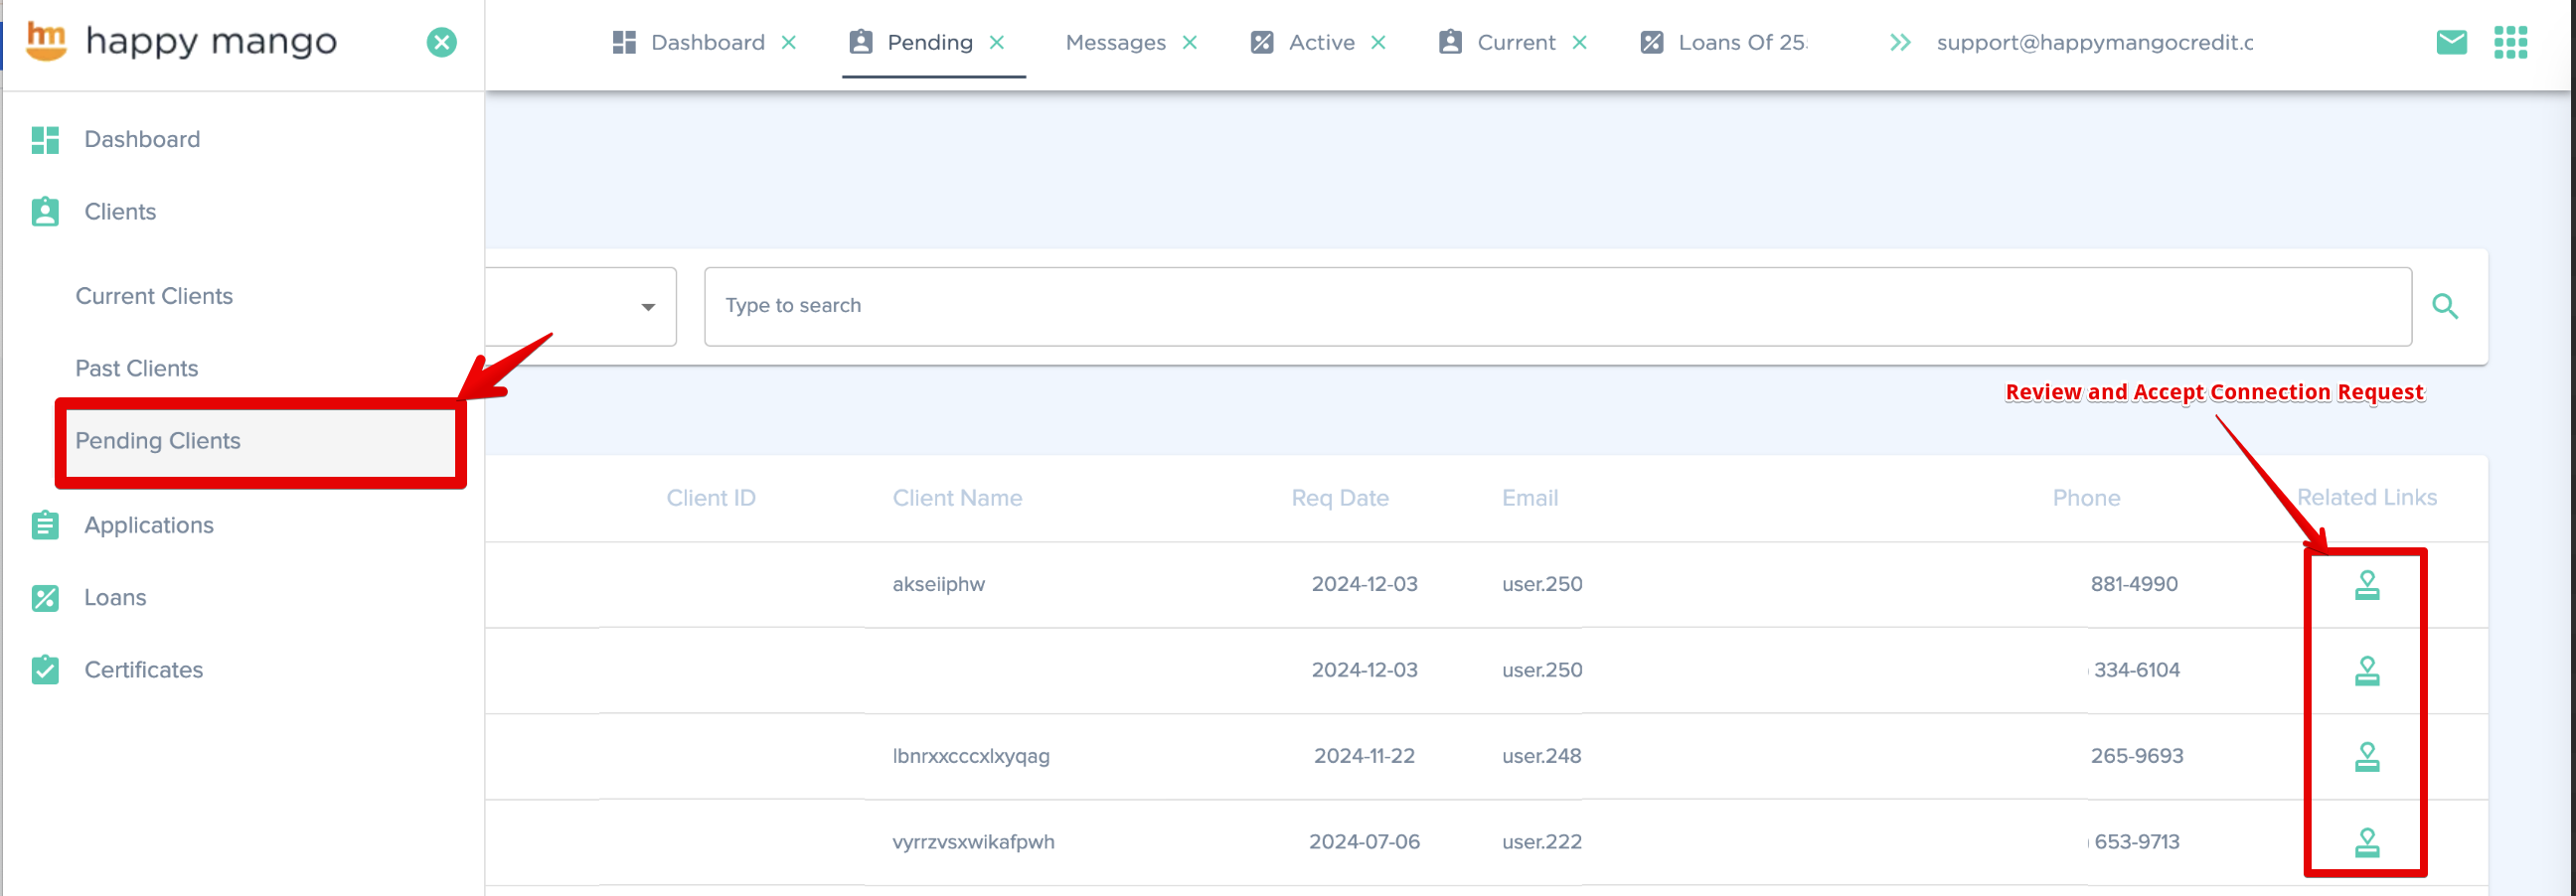Click review icon for vyrrzvsxwikafpwh row
The image size is (2576, 896).
tap(2366, 843)
